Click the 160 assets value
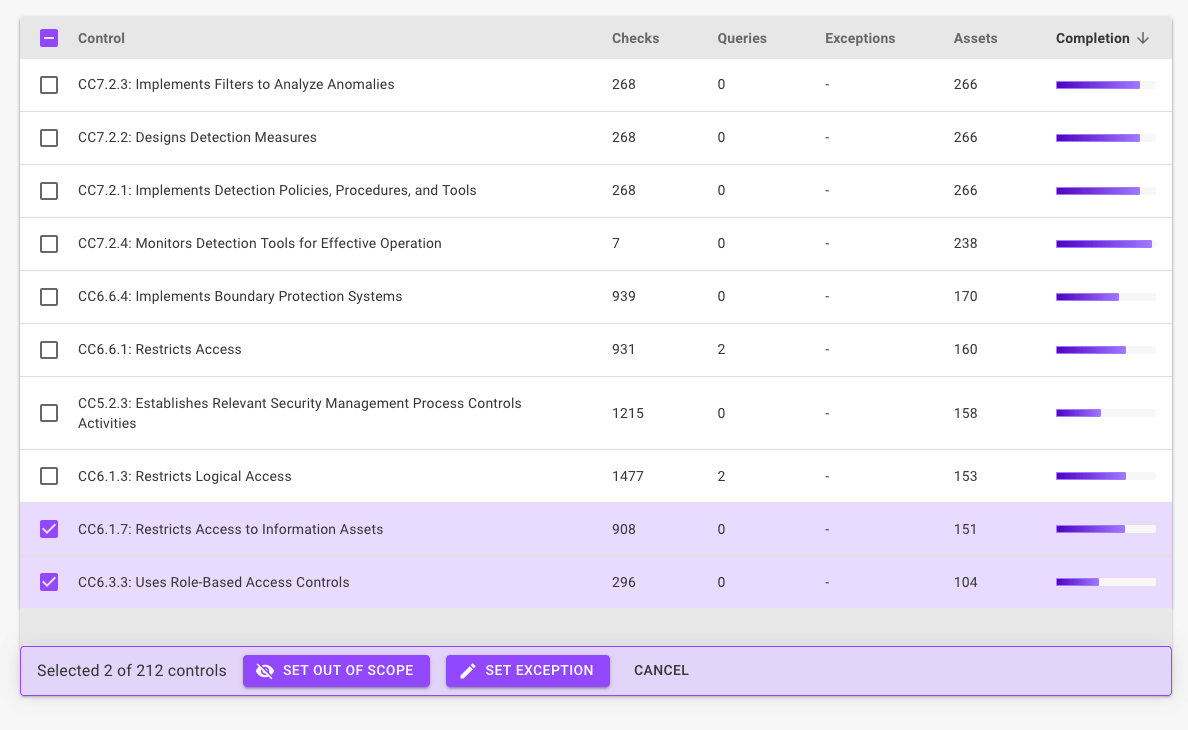 (965, 349)
